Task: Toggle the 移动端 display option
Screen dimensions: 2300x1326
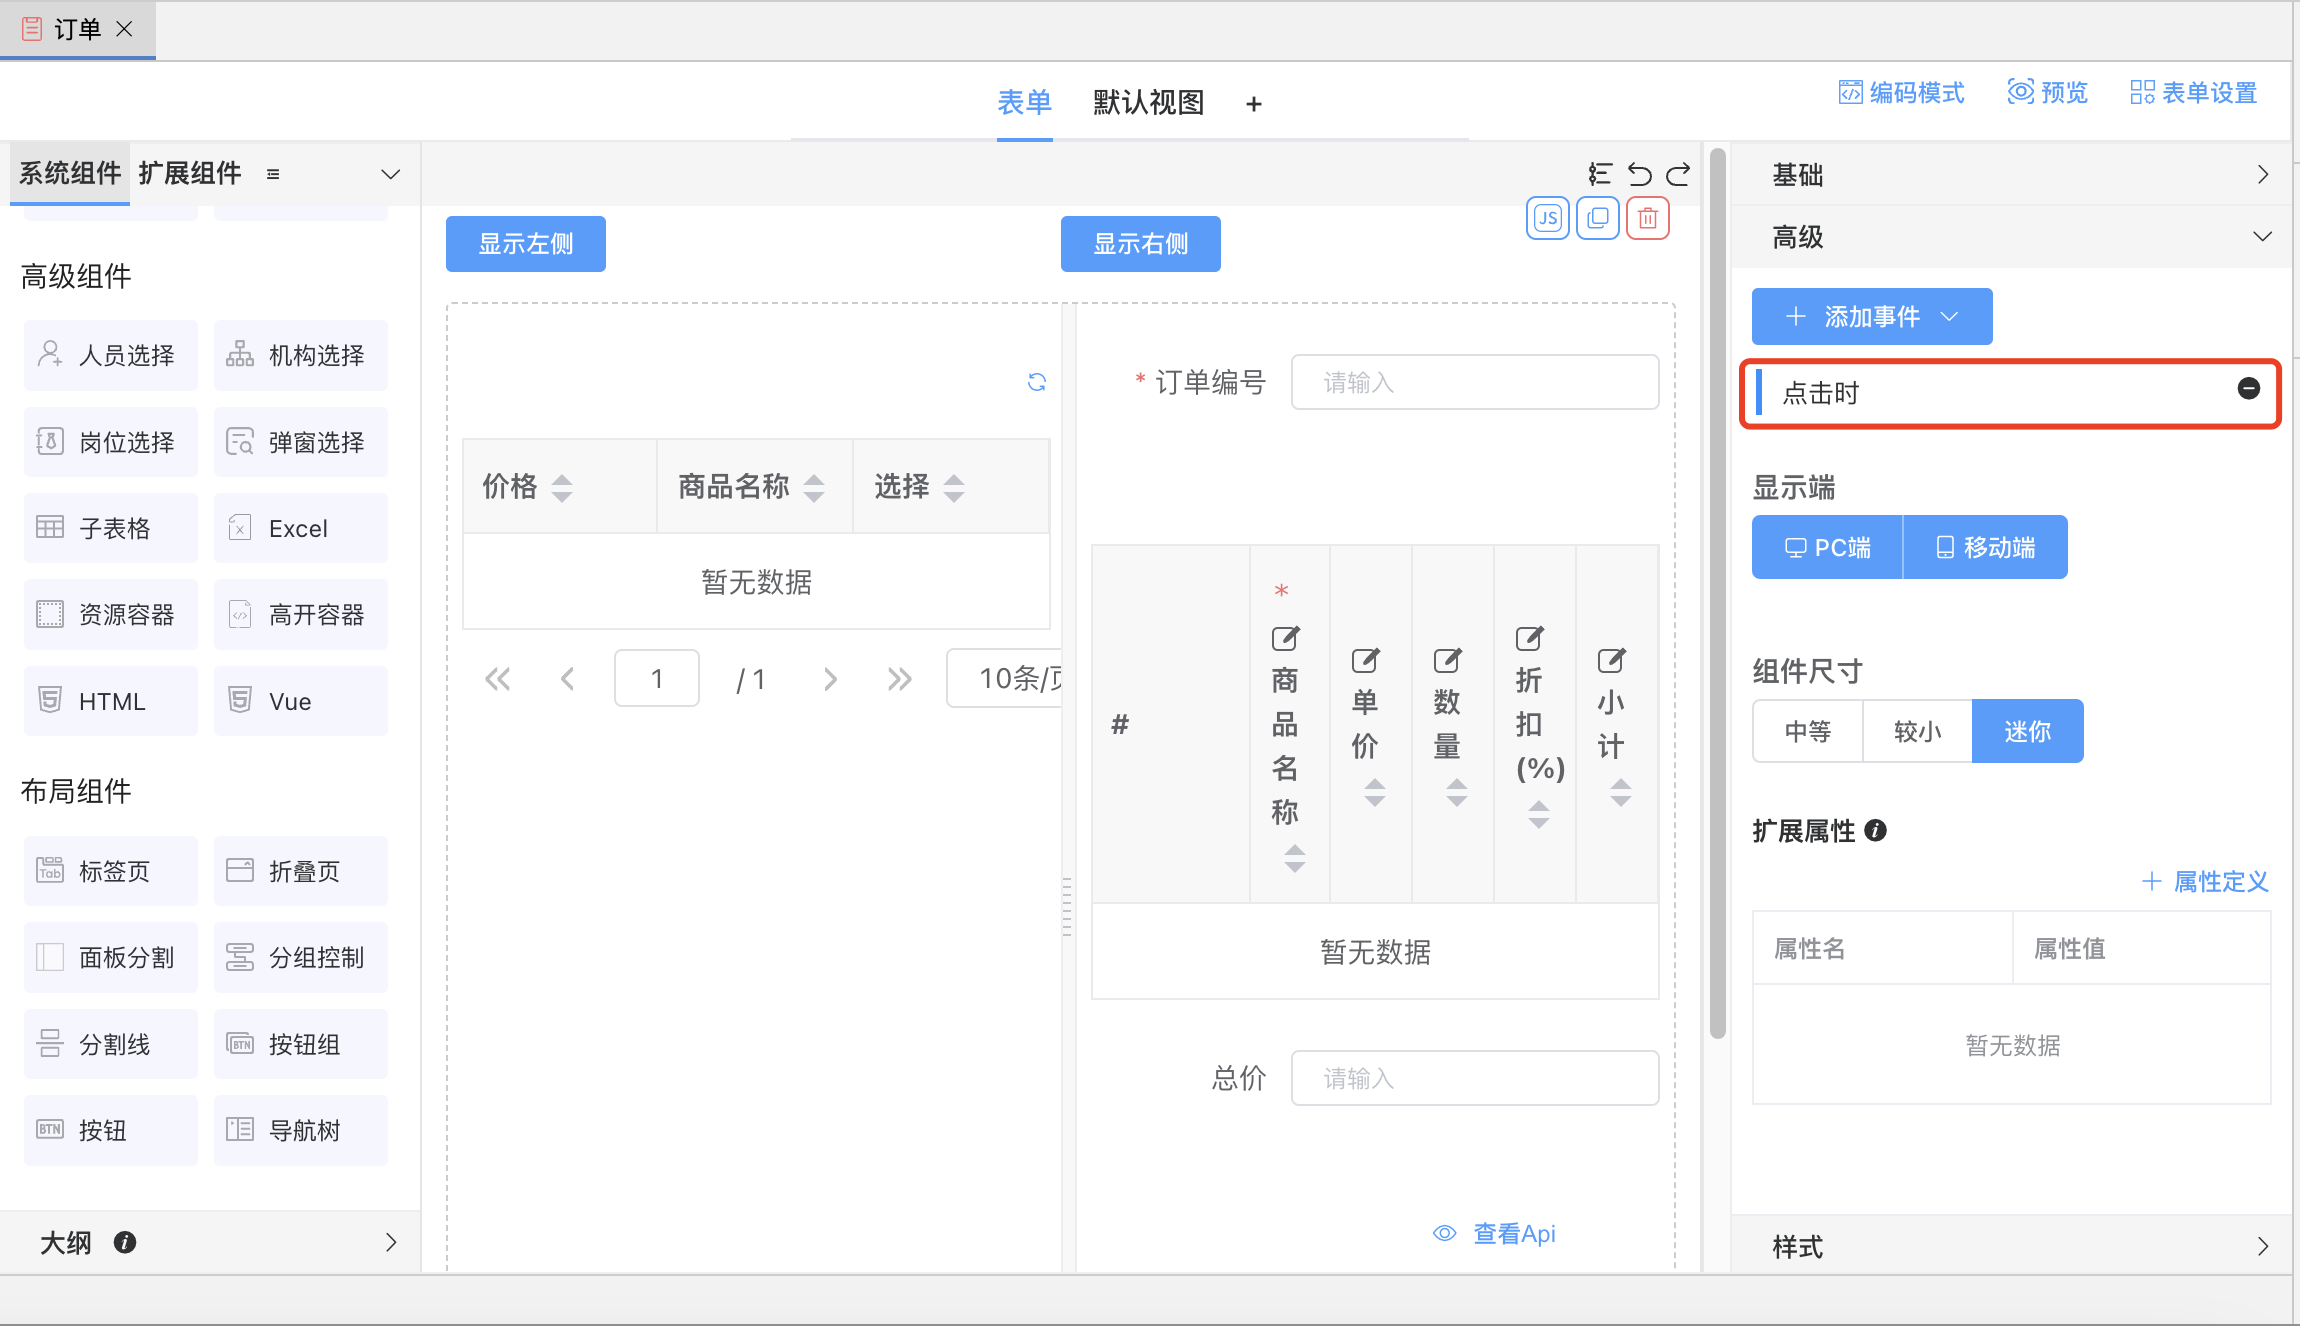Action: [x=1985, y=547]
